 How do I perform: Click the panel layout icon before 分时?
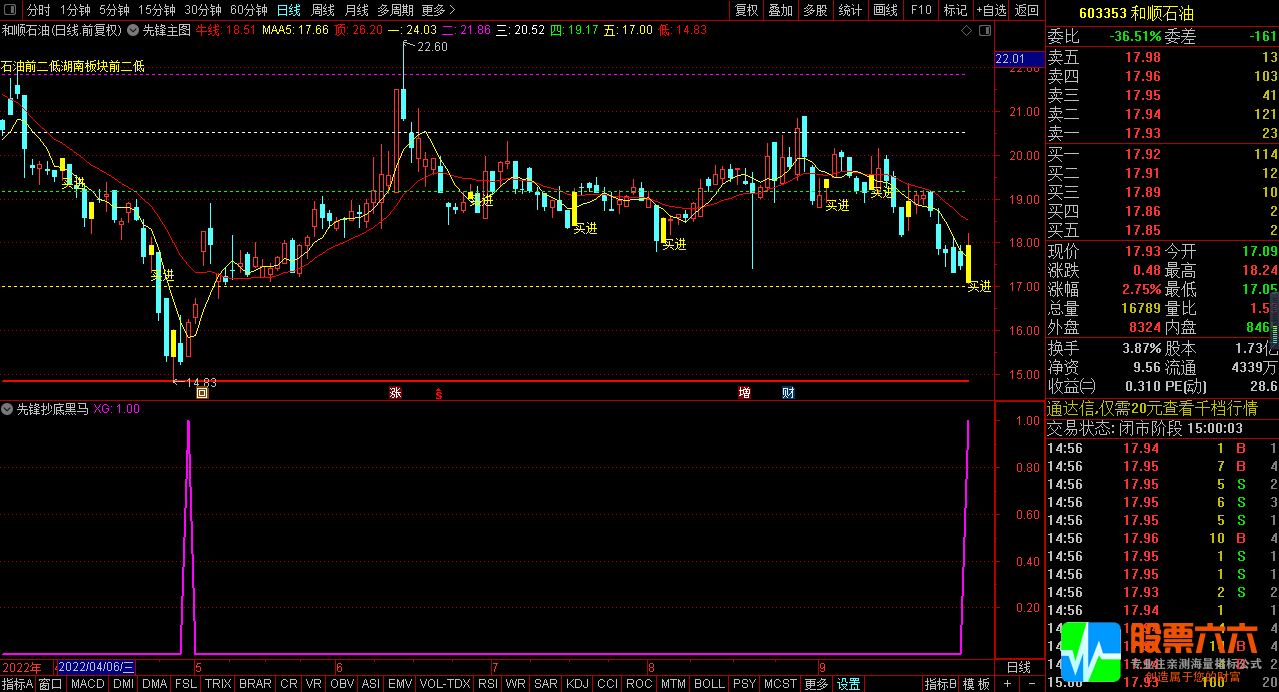[x=11, y=10]
